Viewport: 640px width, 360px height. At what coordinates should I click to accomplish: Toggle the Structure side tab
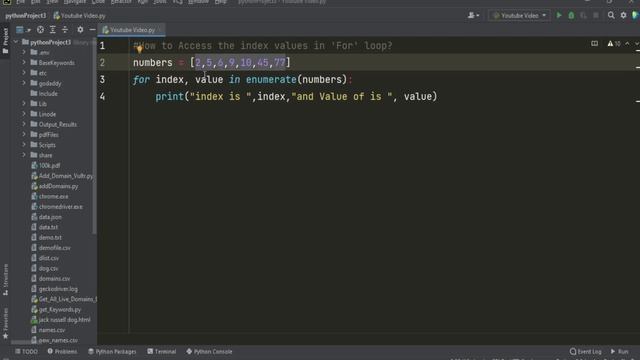(5, 280)
